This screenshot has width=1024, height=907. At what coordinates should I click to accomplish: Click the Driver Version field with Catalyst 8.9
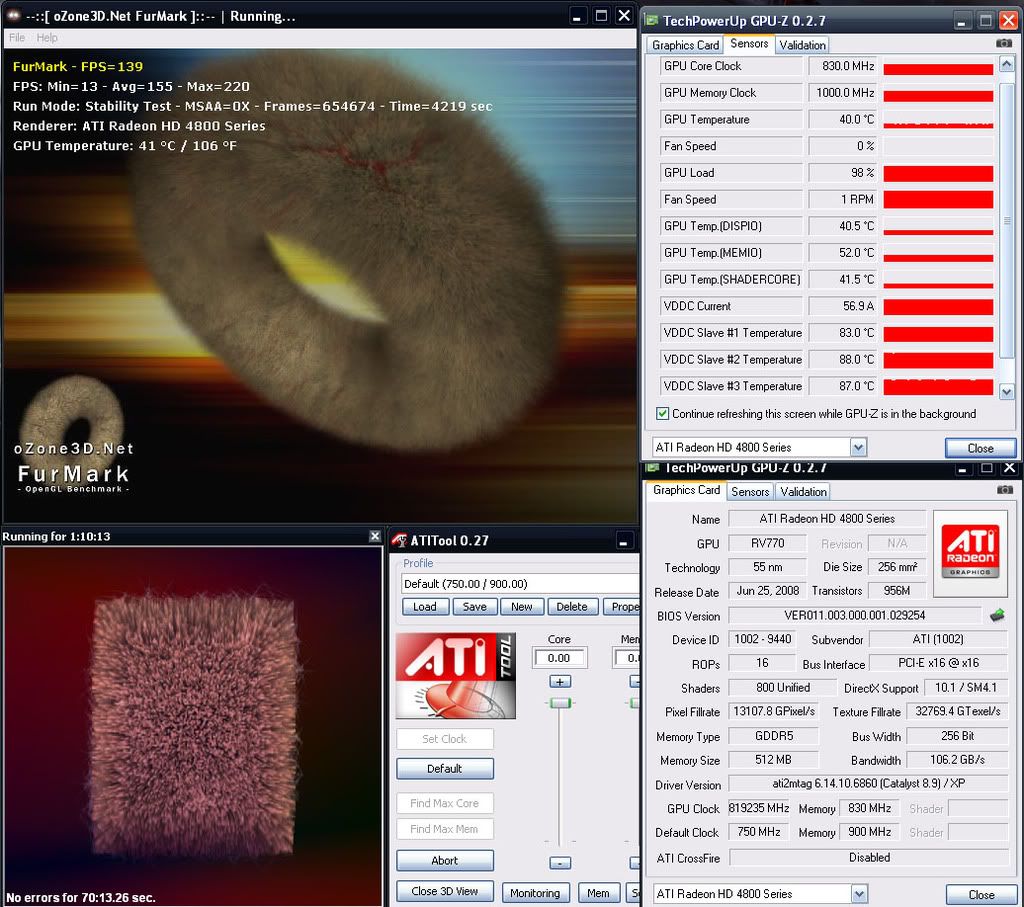click(868, 783)
